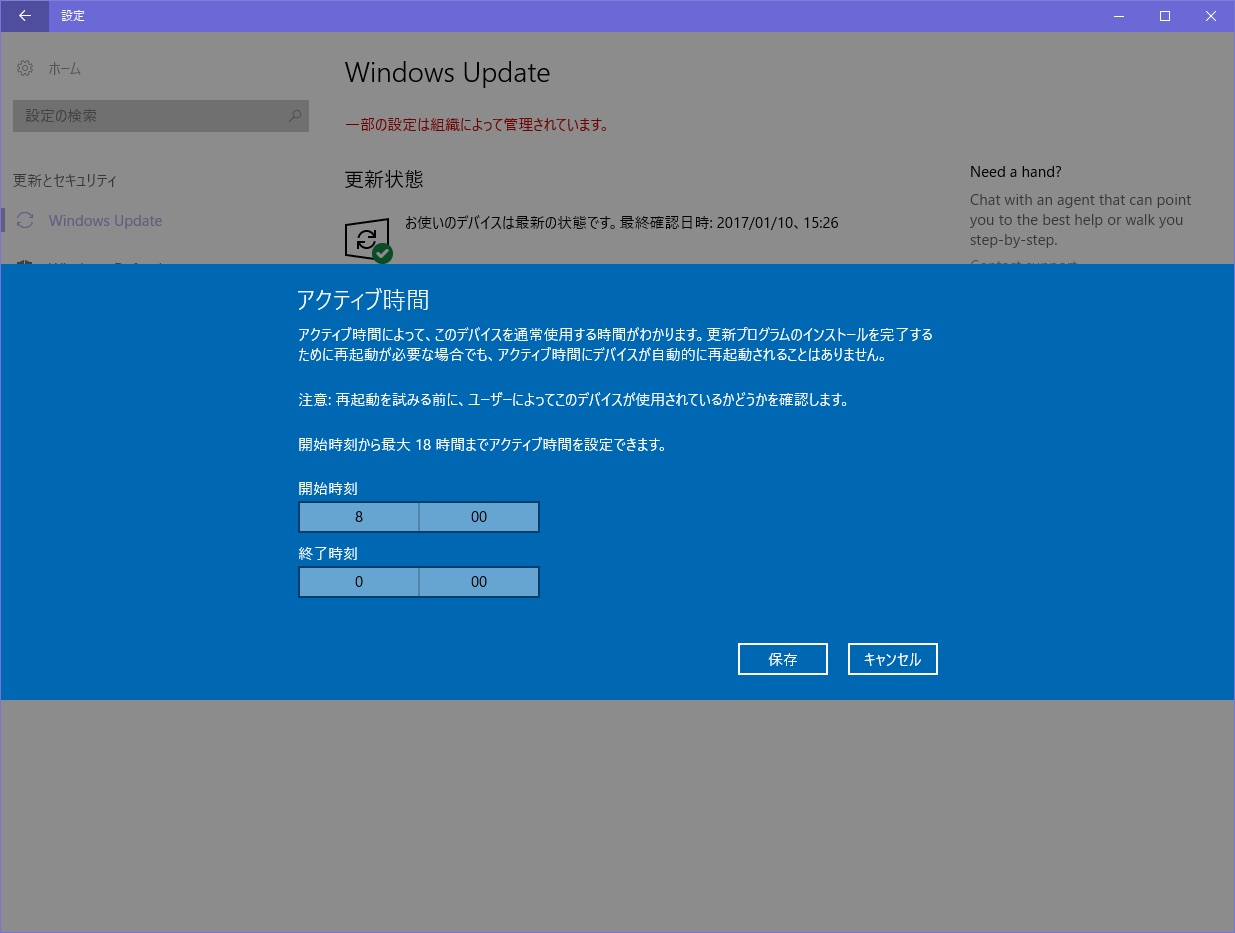Open the start time minutes picker

(x=479, y=517)
